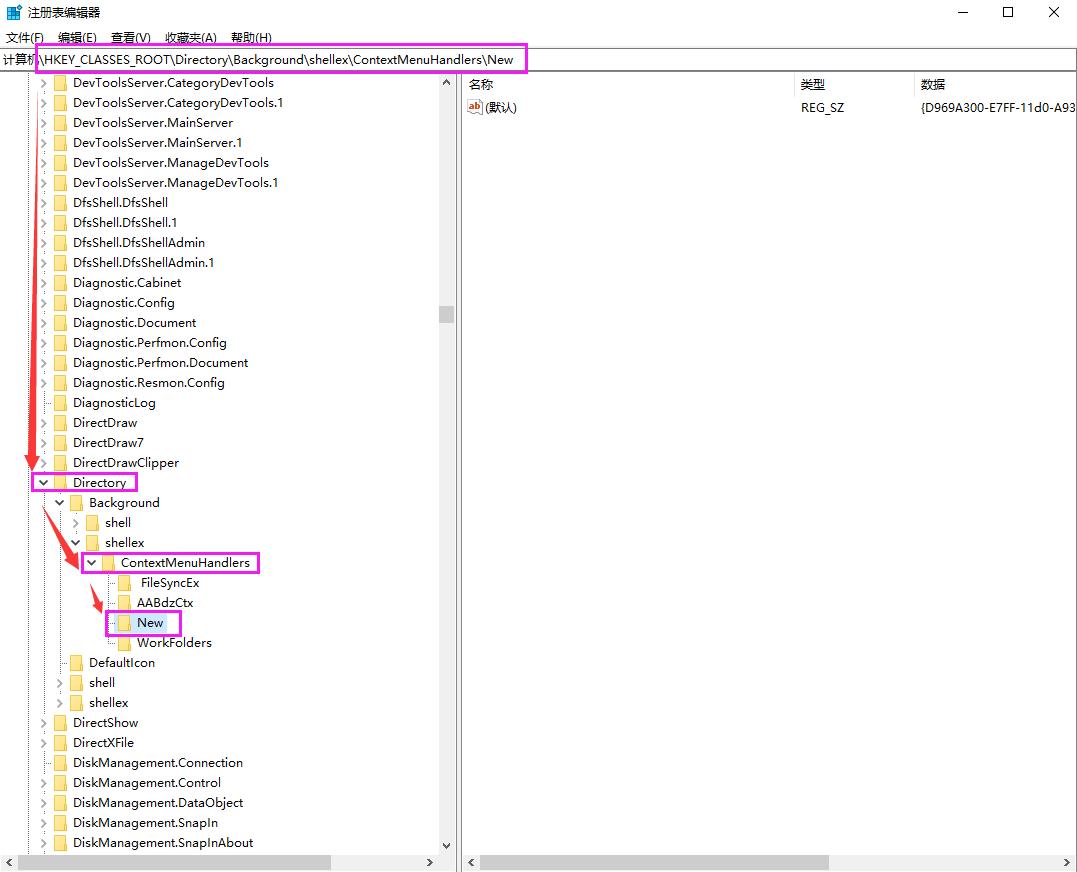Click the AABdzCtx folder icon

click(125, 603)
